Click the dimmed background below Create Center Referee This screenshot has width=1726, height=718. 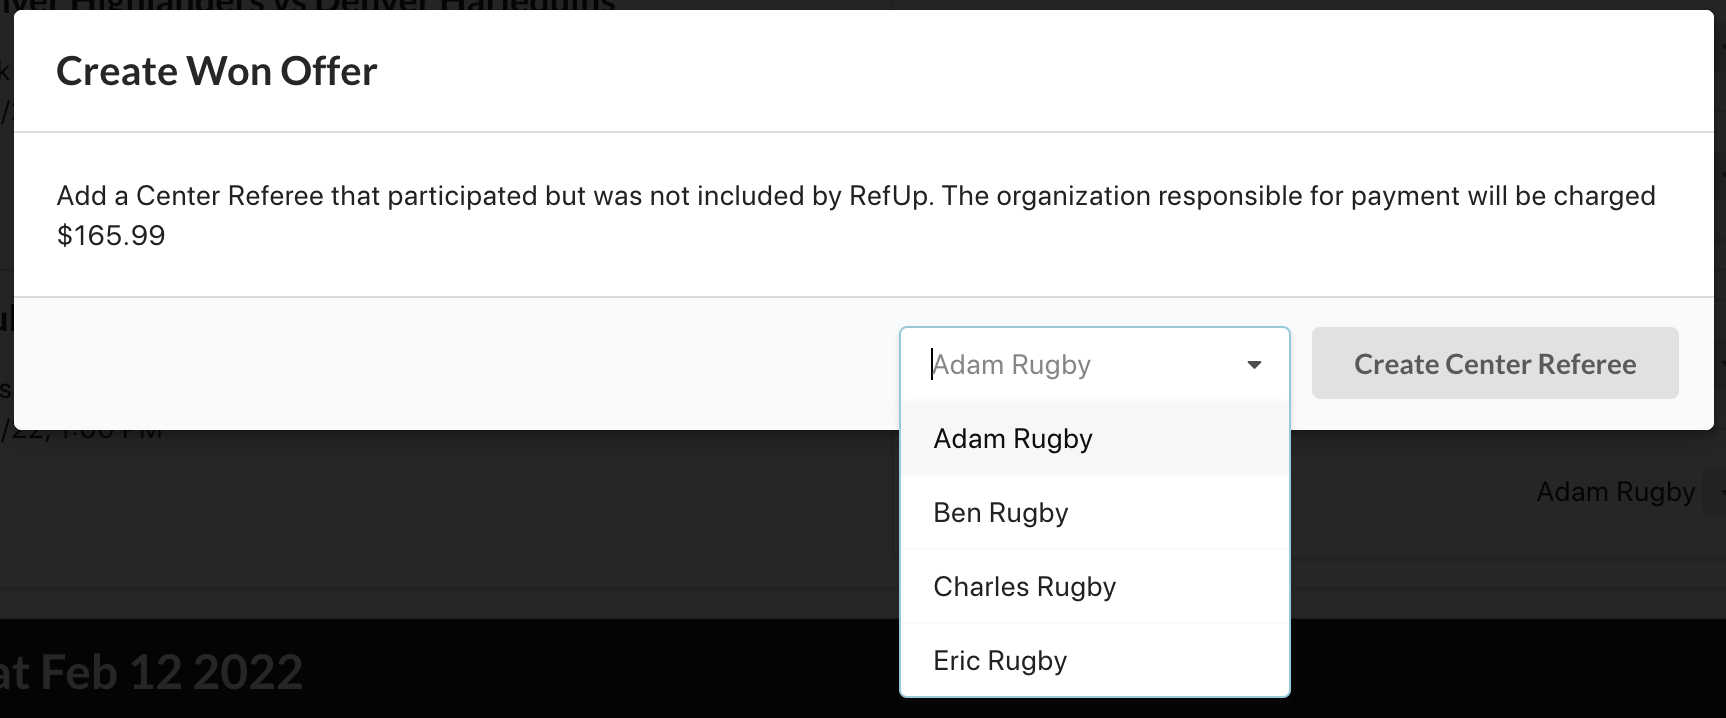click(x=1450, y=540)
